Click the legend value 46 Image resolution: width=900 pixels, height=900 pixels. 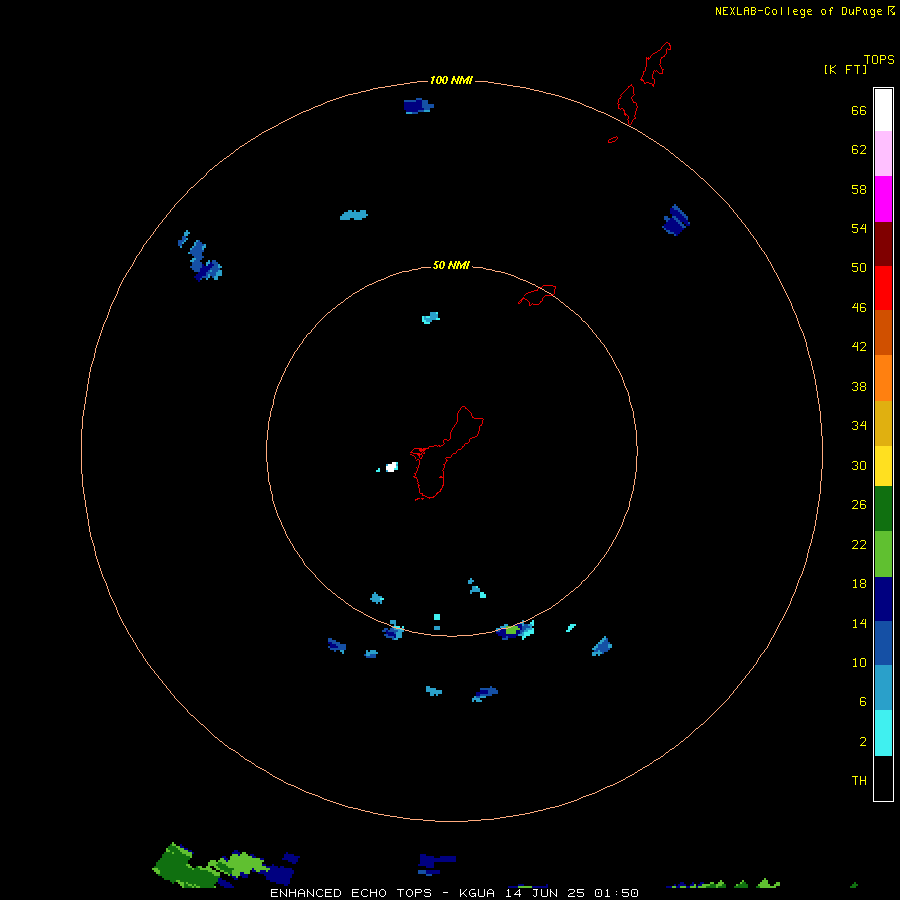pyautogui.click(x=859, y=308)
